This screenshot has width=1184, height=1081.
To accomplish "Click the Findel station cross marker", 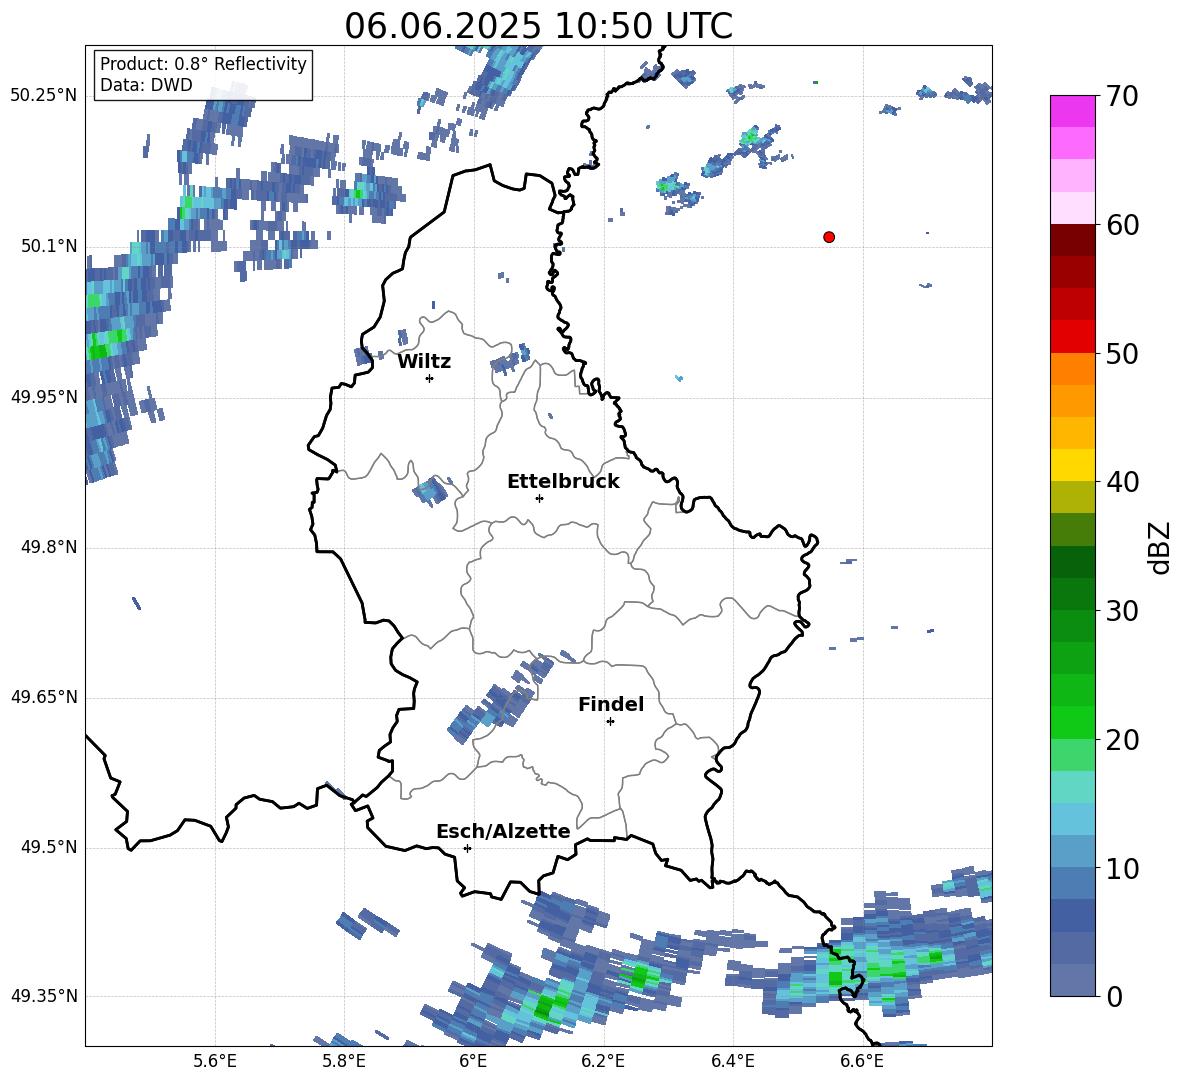I will 610,722.
